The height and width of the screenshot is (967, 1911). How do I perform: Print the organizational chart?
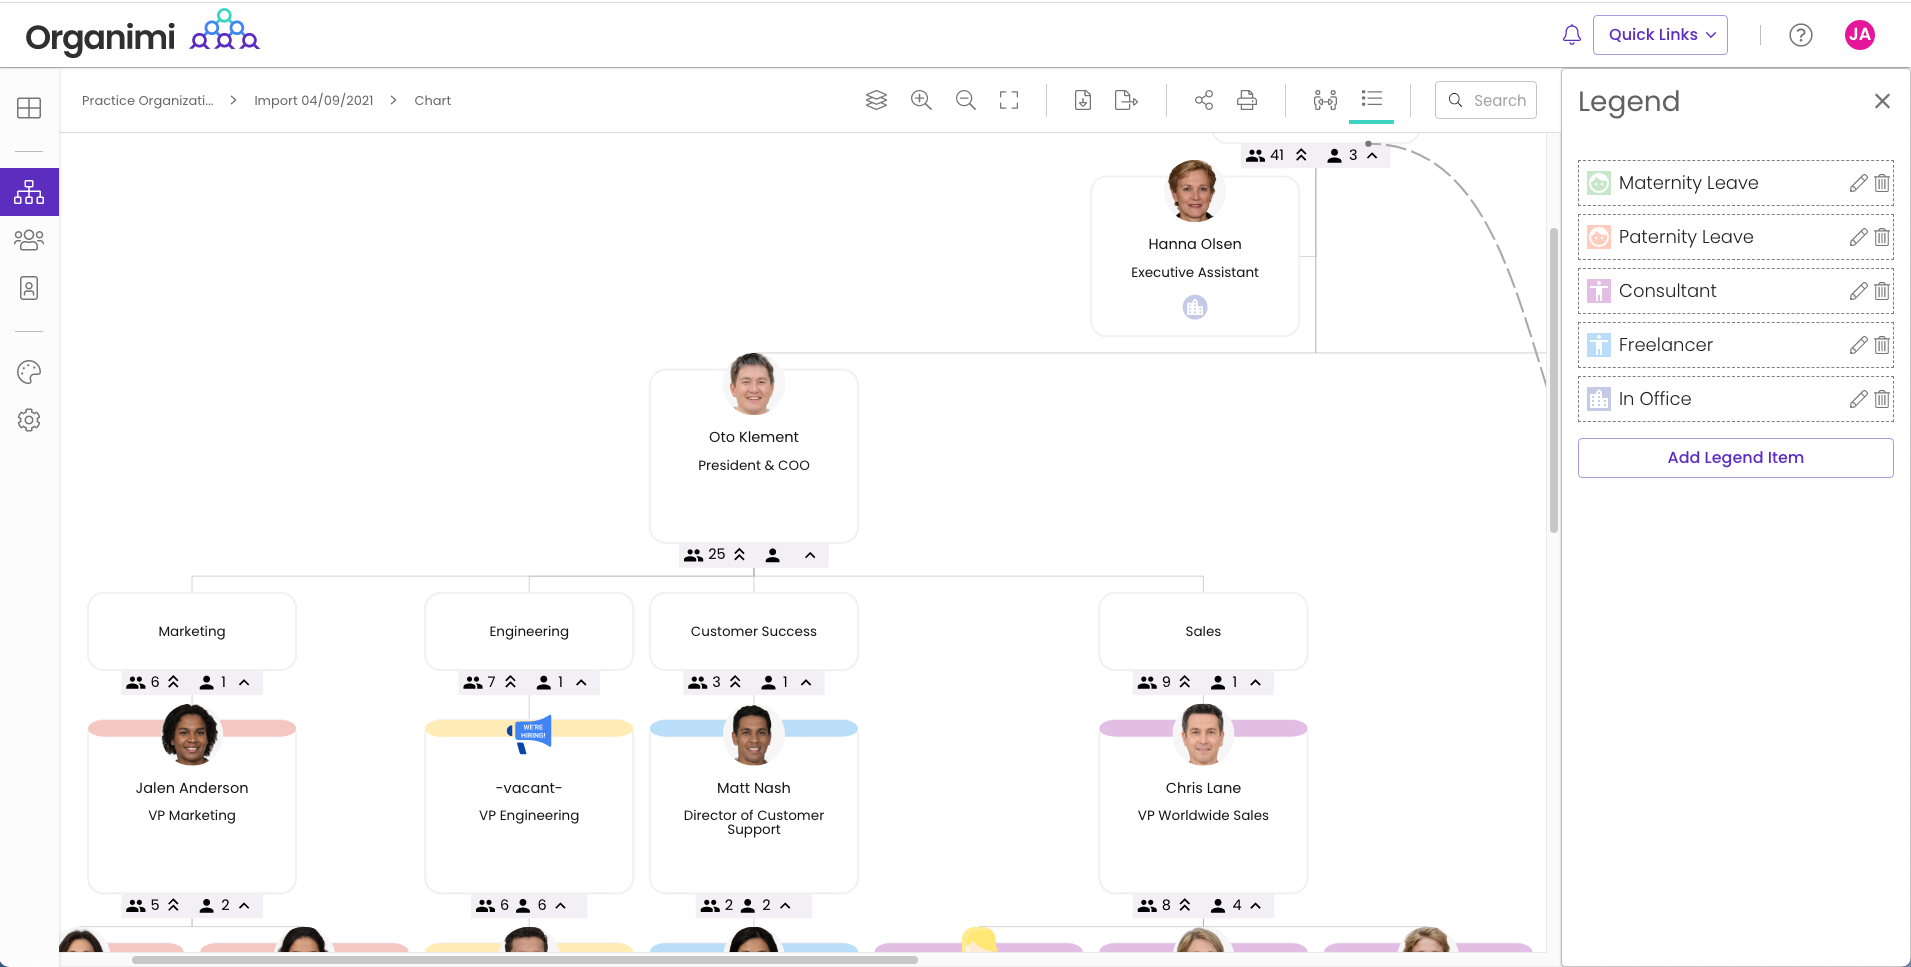coord(1246,100)
